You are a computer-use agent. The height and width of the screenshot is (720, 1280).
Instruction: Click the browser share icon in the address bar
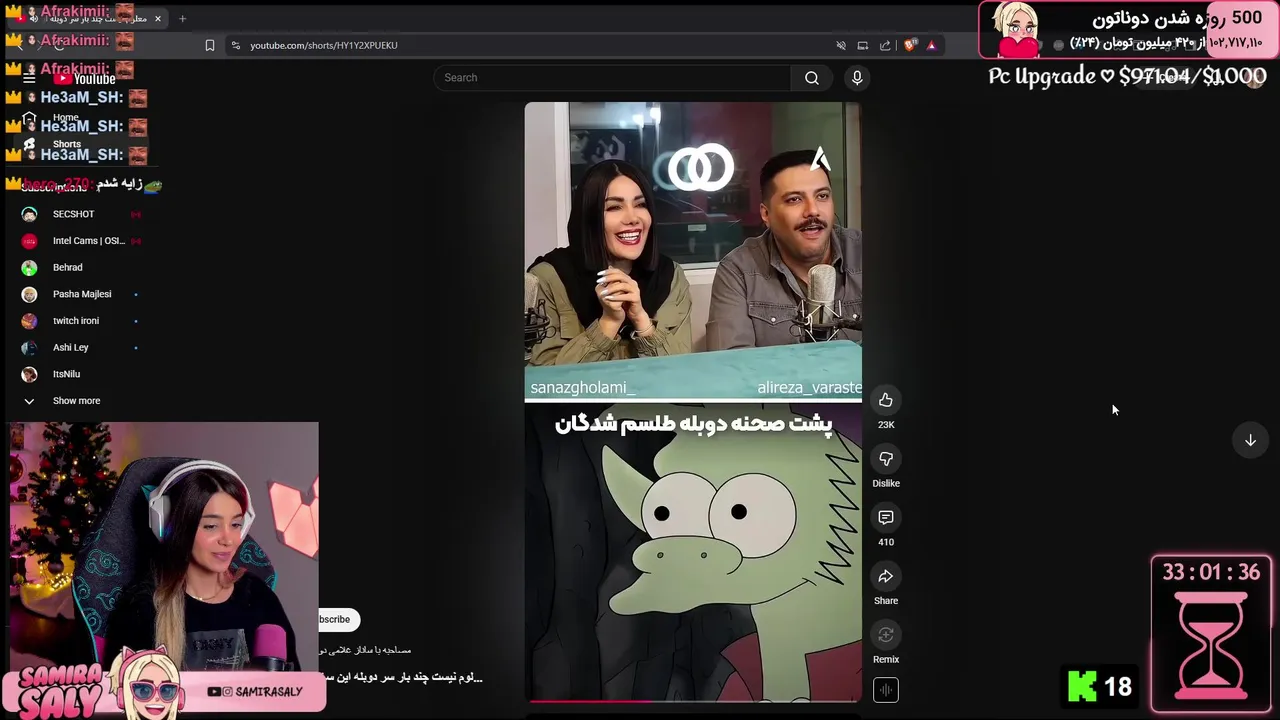(885, 45)
